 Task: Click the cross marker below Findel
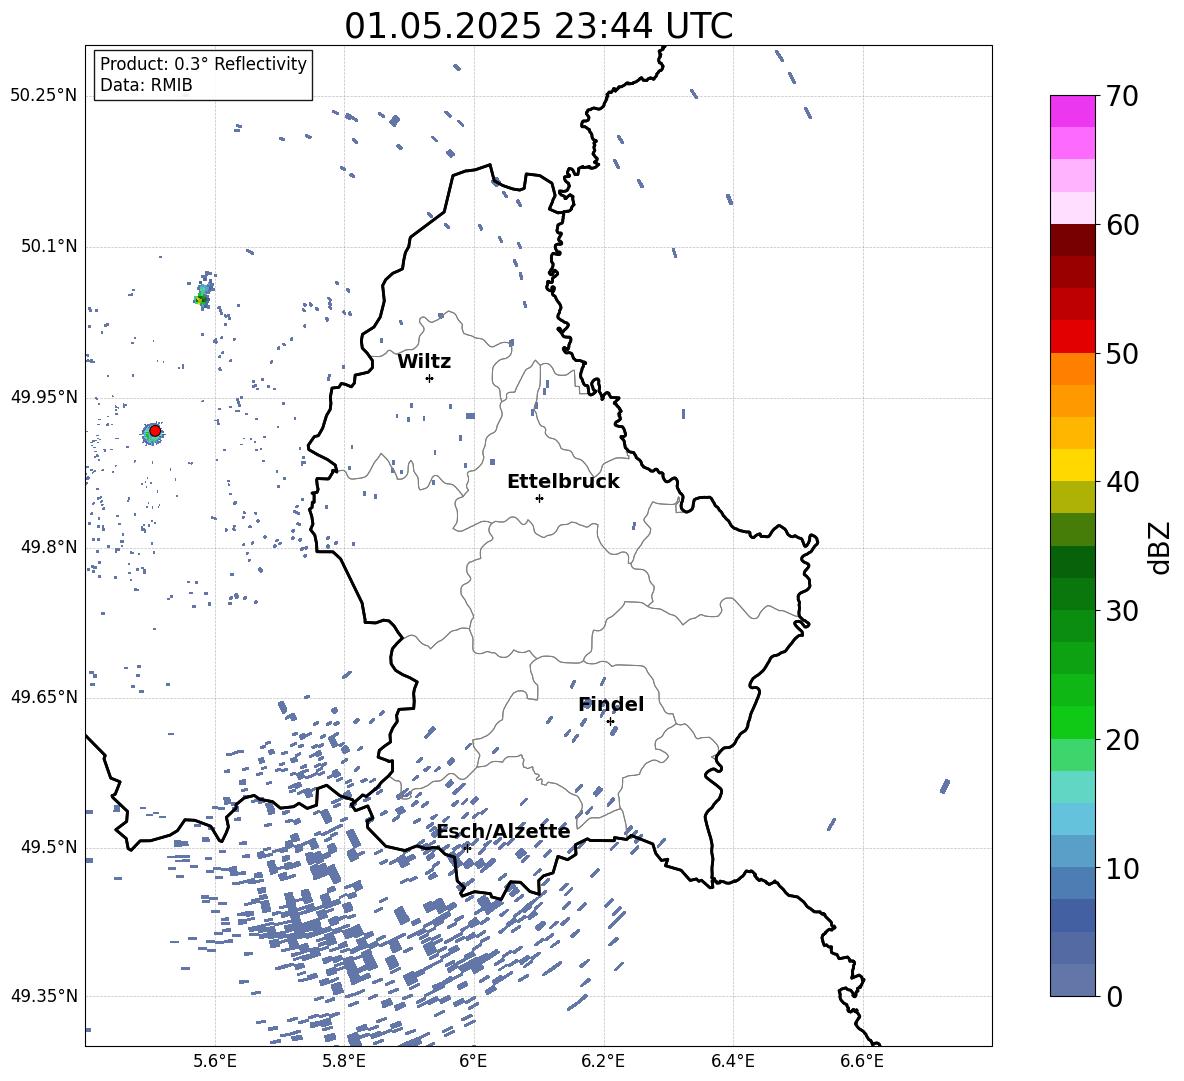coord(610,722)
